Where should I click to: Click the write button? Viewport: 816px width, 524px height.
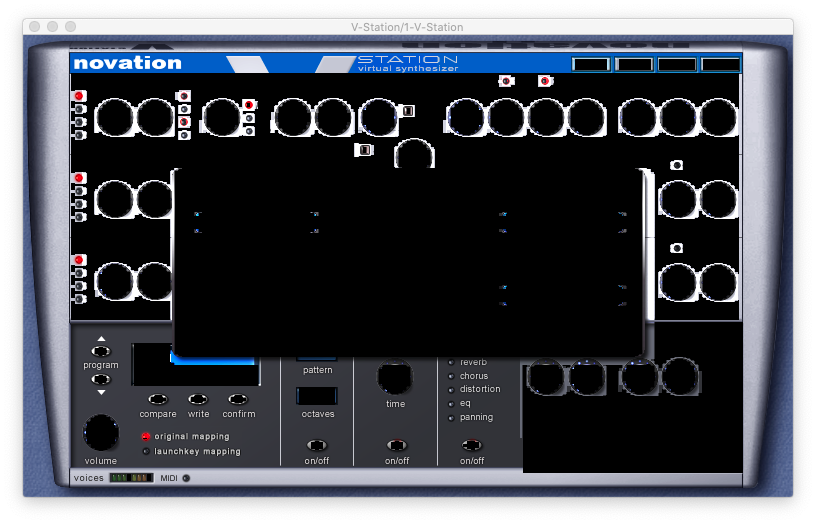pos(198,399)
